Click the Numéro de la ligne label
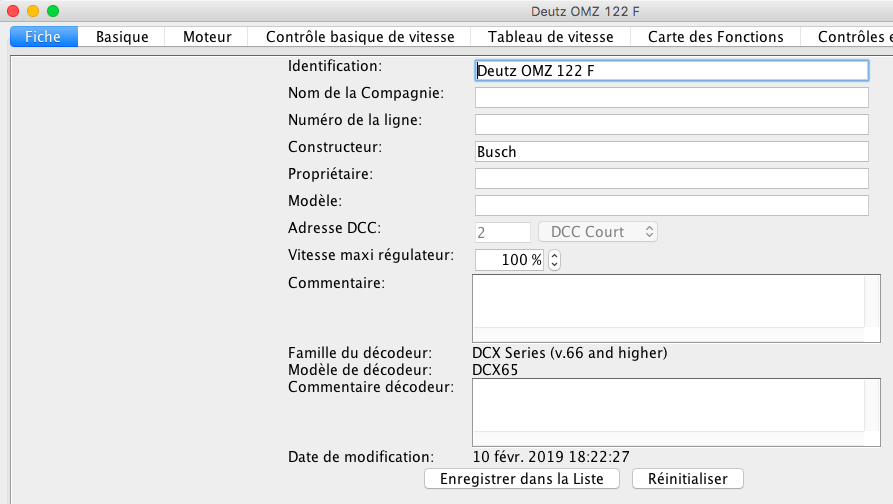 pyautogui.click(x=355, y=120)
